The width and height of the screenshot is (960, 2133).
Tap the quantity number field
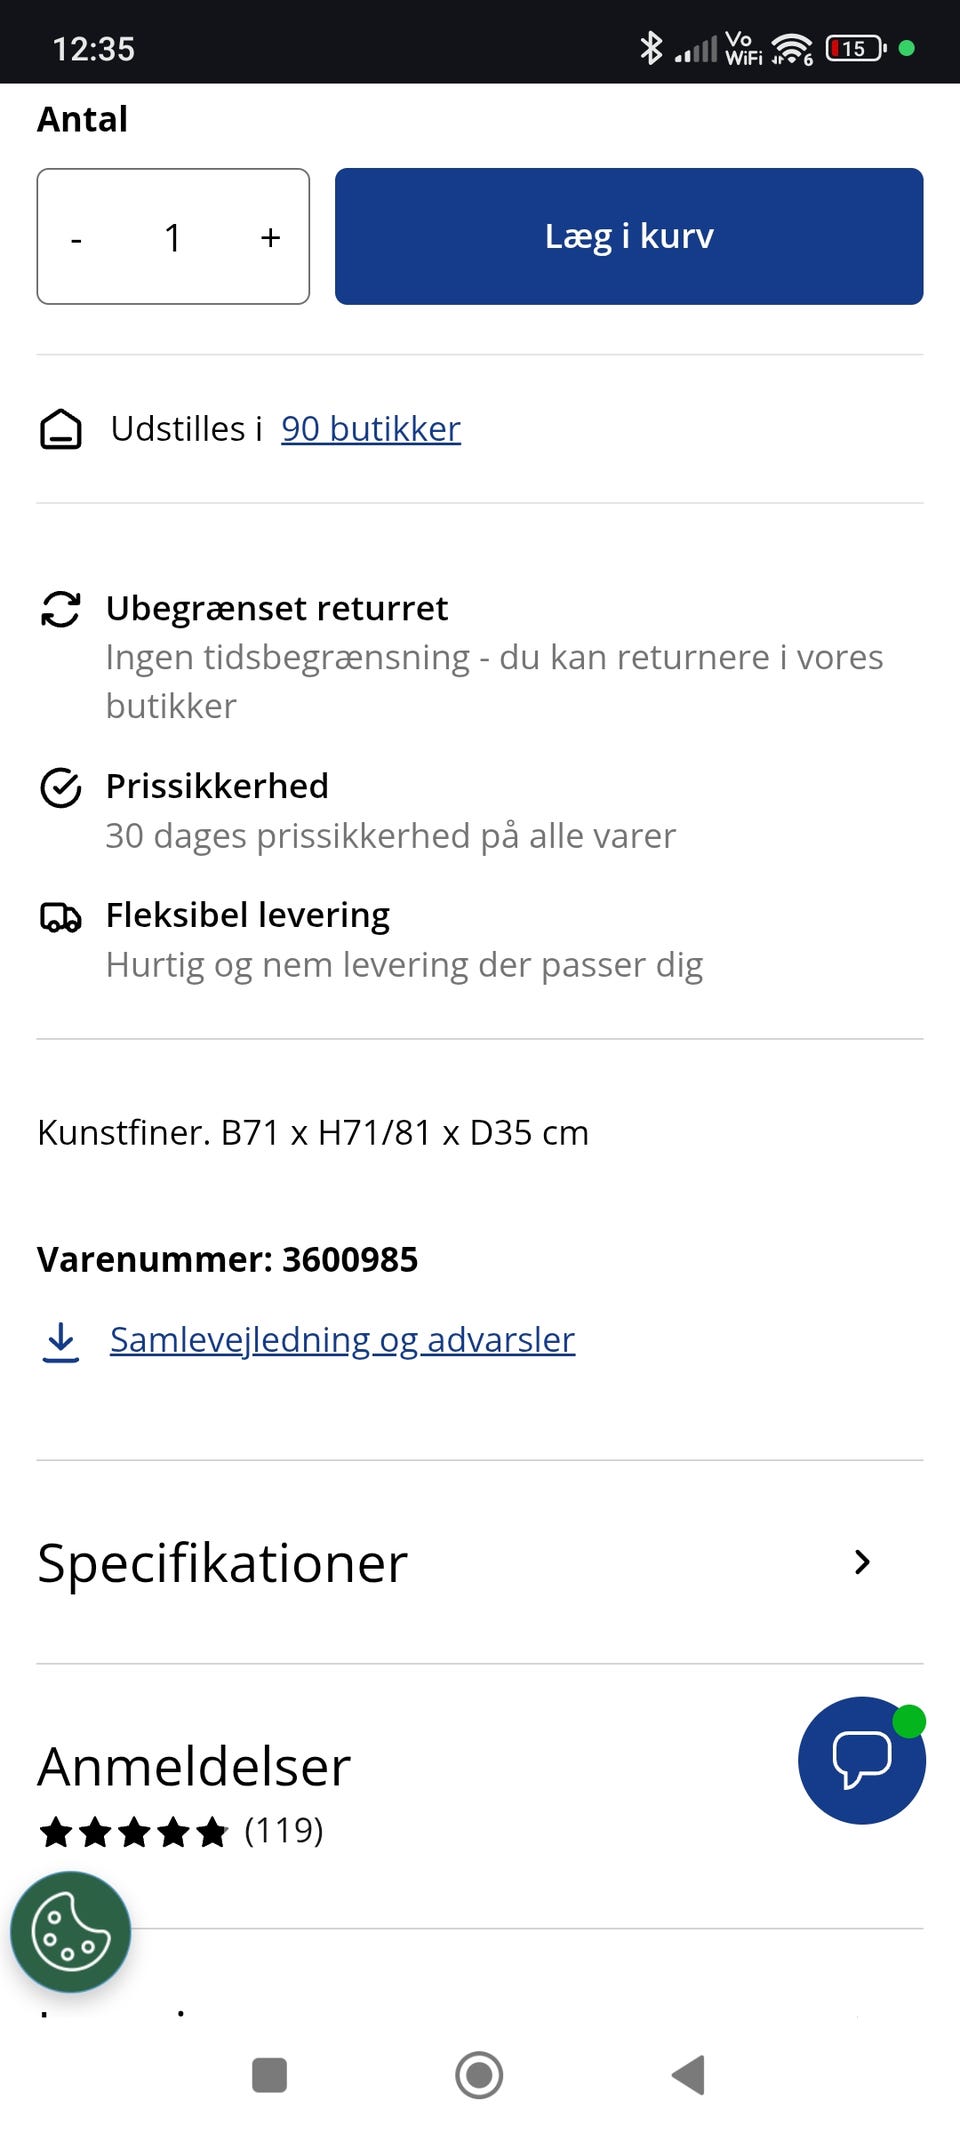point(173,238)
